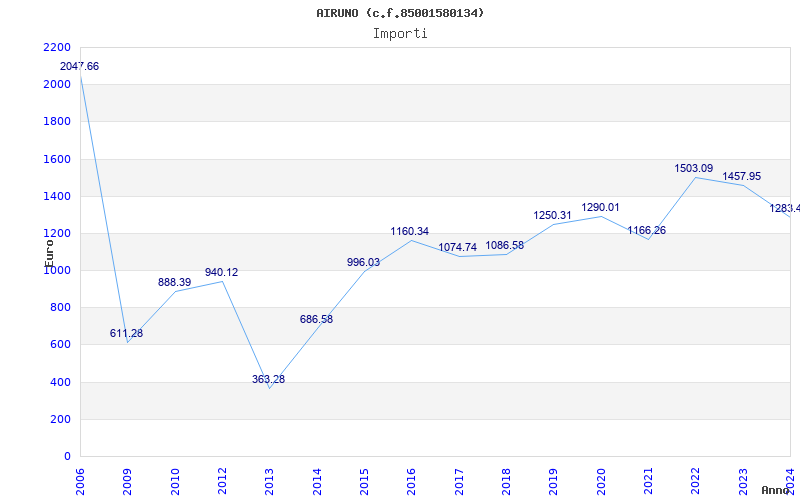Click the 1457.95 data label
This screenshot has width=800, height=500.
point(741,177)
